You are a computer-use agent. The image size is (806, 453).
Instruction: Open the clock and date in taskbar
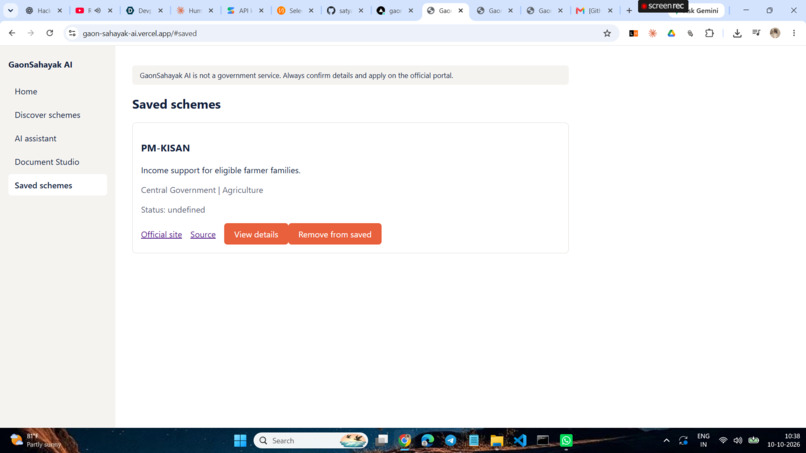[783, 441]
